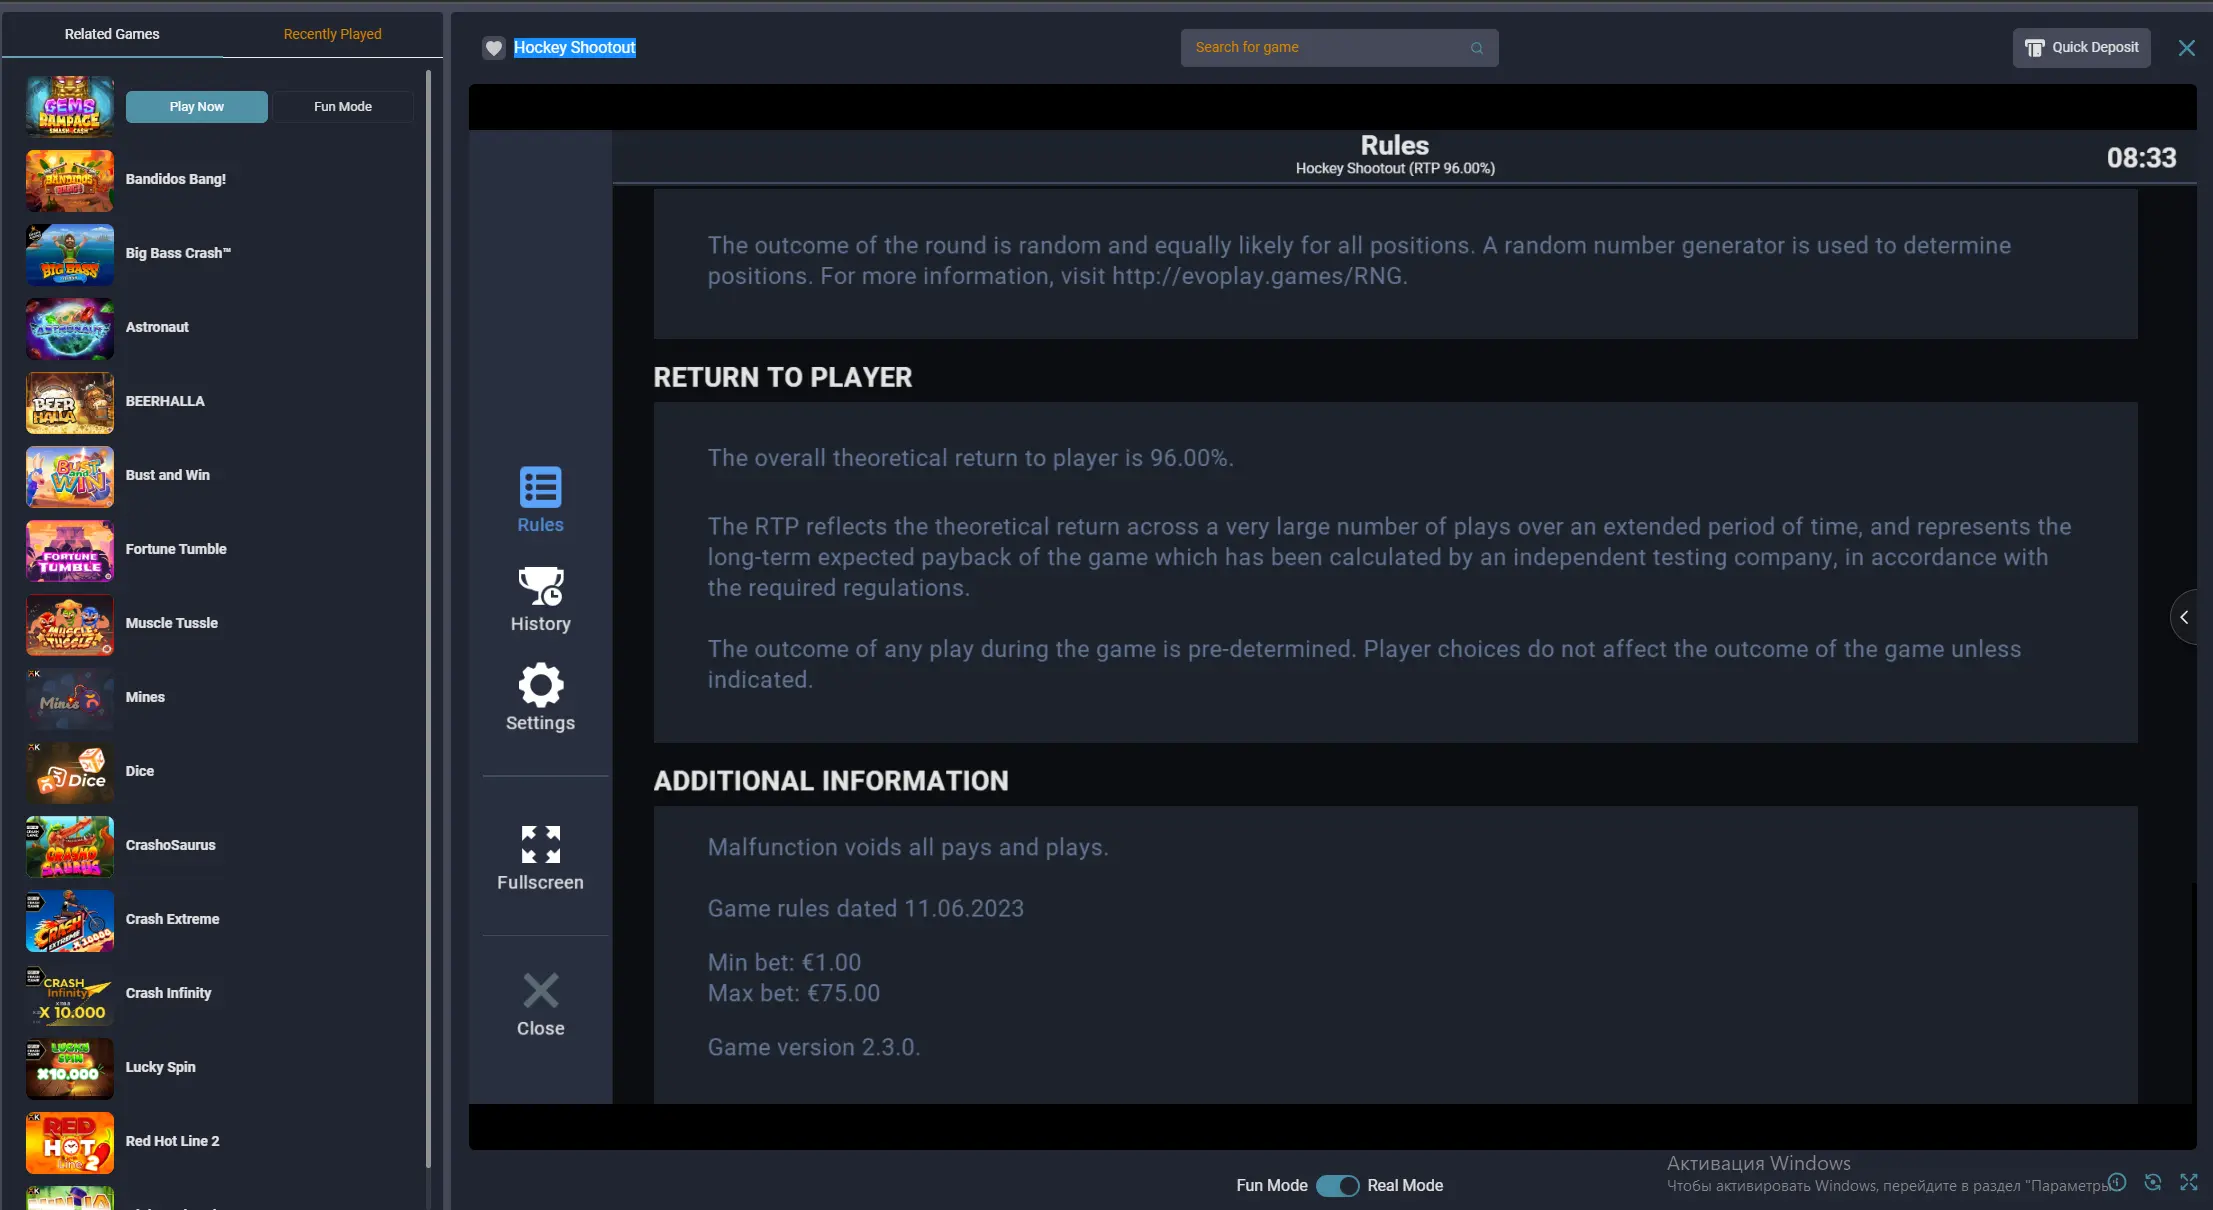Click the RETURN TO PLAYER heading

(x=783, y=377)
